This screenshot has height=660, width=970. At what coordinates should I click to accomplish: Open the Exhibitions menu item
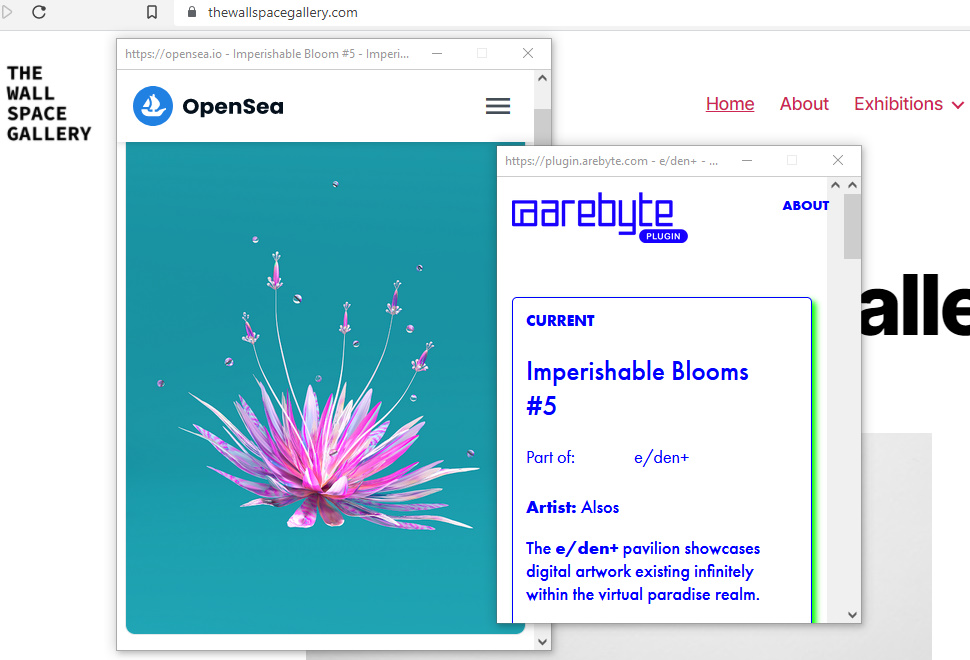898,104
